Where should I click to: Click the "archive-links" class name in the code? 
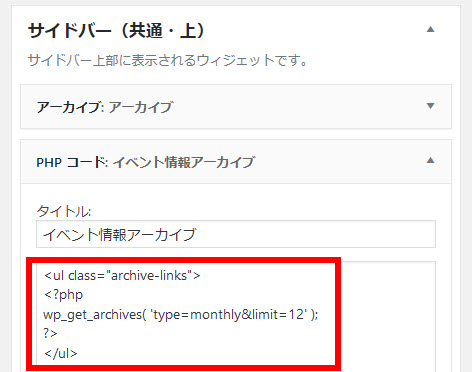(149, 276)
